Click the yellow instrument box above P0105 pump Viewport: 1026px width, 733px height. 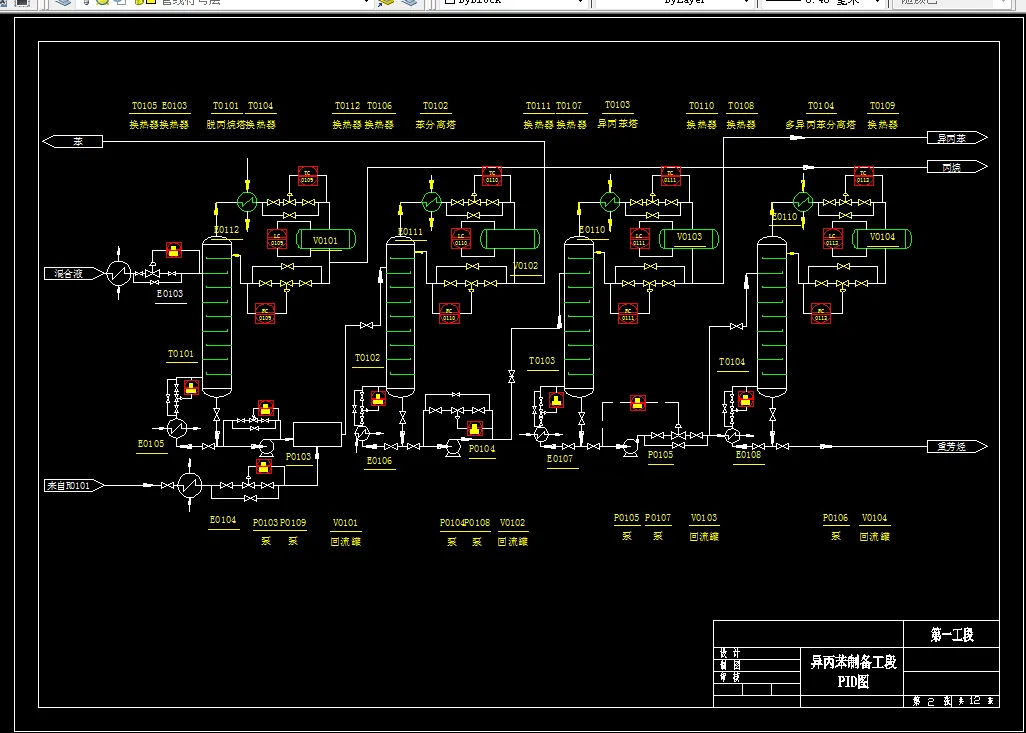coord(637,402)
